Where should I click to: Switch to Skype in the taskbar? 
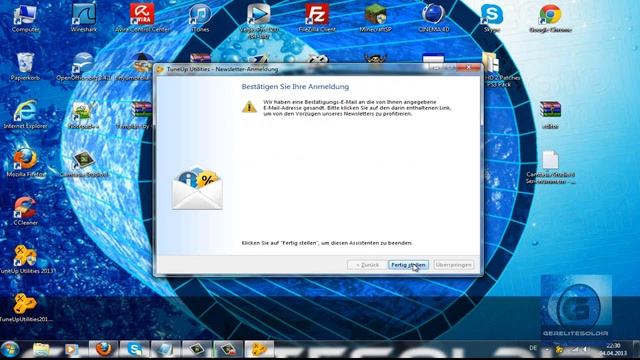click(x=134, y=349)
